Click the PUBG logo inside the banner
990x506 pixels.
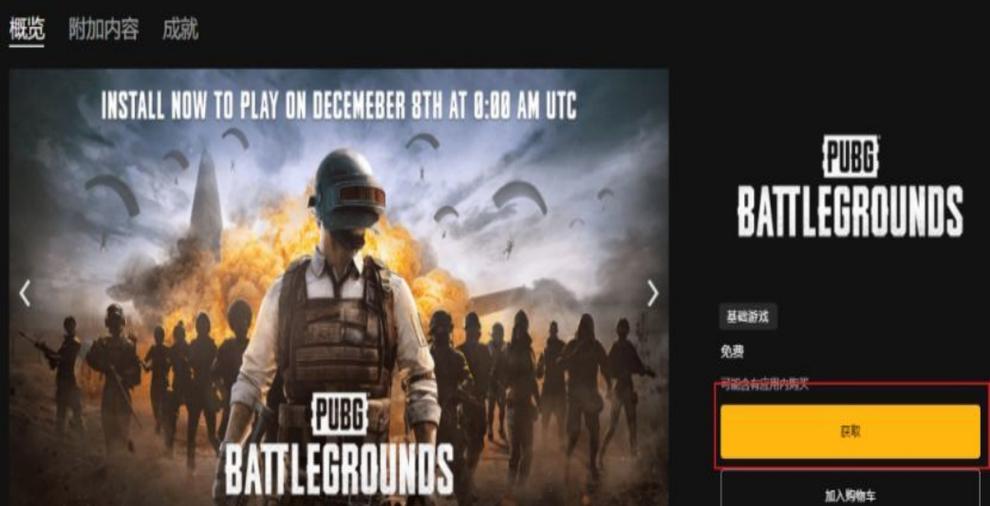click(x=339, y=414)
